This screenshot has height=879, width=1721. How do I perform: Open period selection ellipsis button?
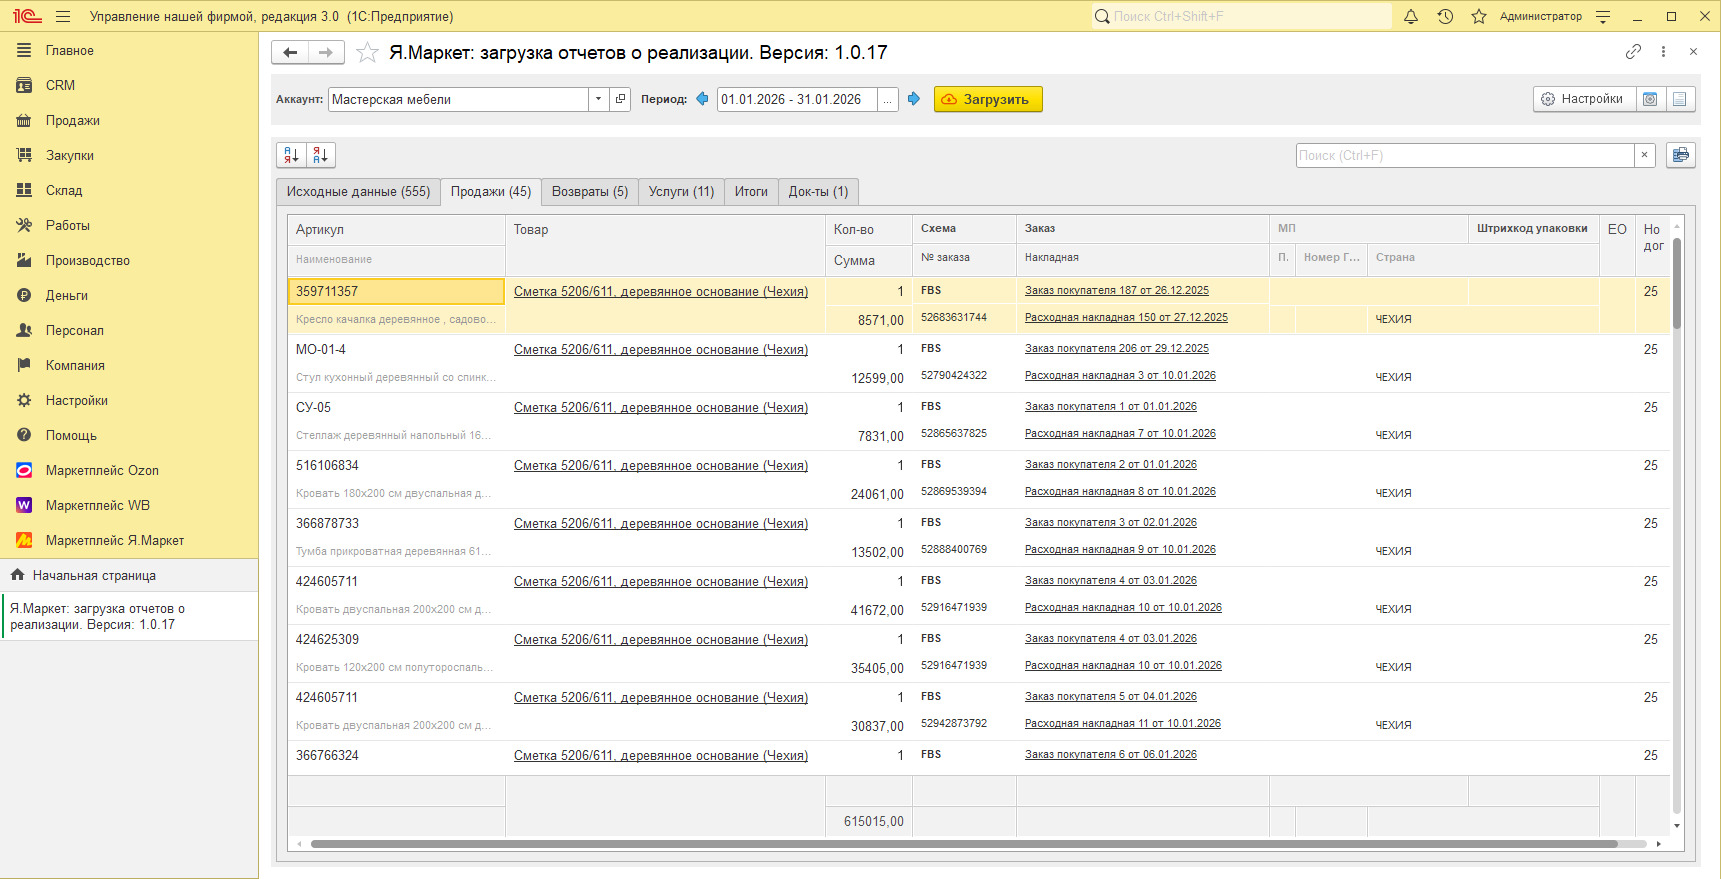pos(887,99)
